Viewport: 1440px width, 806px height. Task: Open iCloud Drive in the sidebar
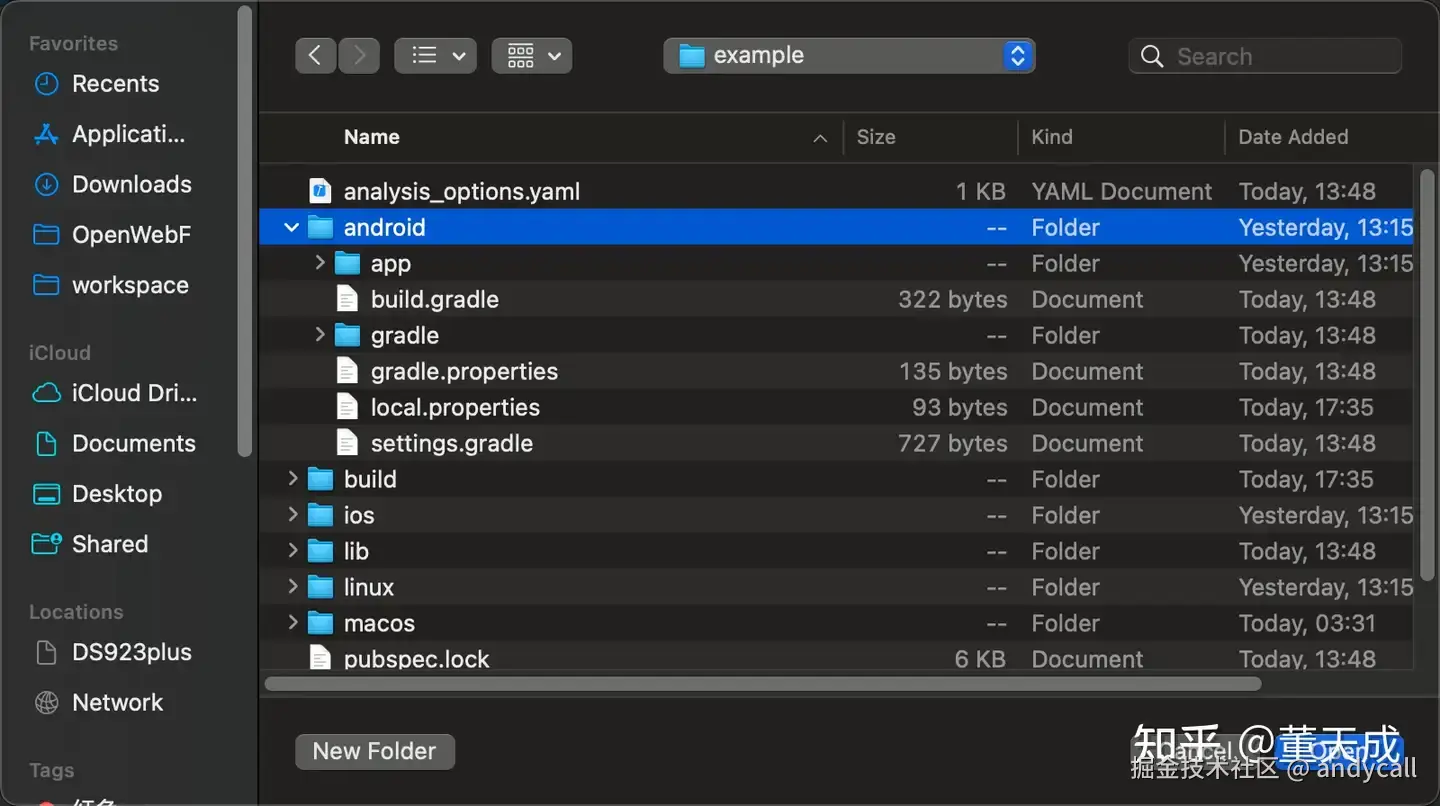(134, 393)
